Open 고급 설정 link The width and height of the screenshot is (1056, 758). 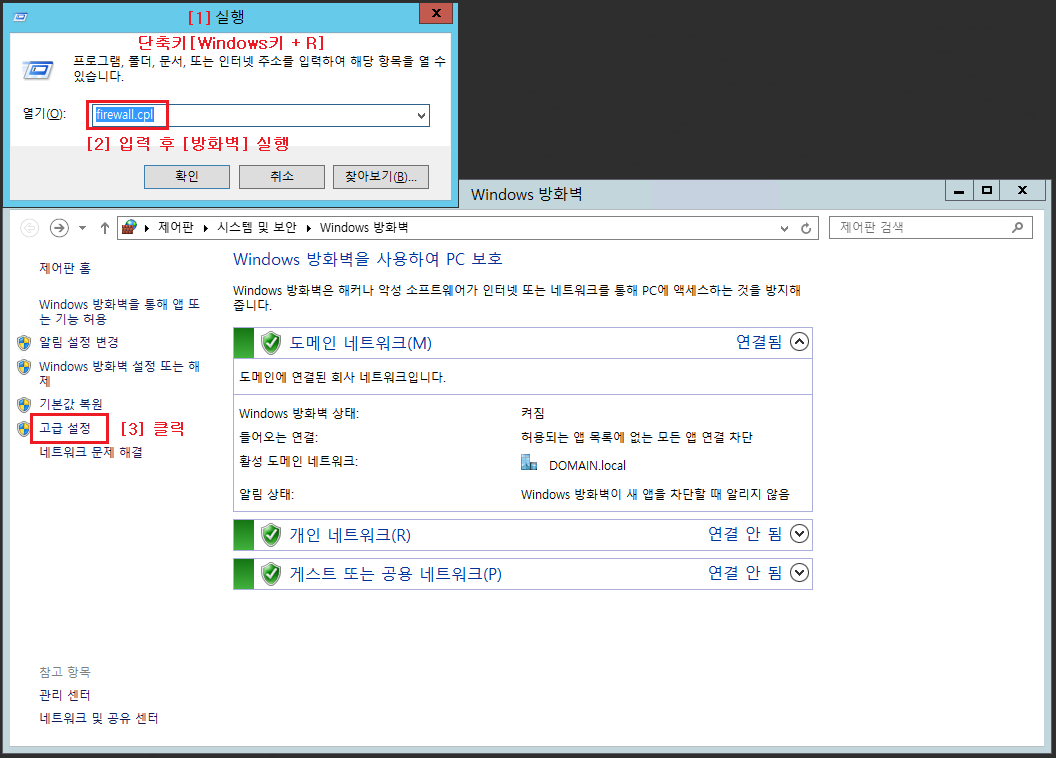(65, 428)
